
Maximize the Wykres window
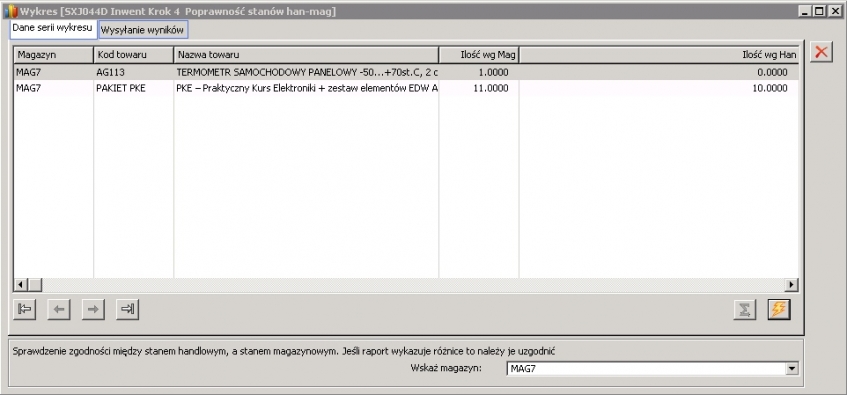coord(820,11)
